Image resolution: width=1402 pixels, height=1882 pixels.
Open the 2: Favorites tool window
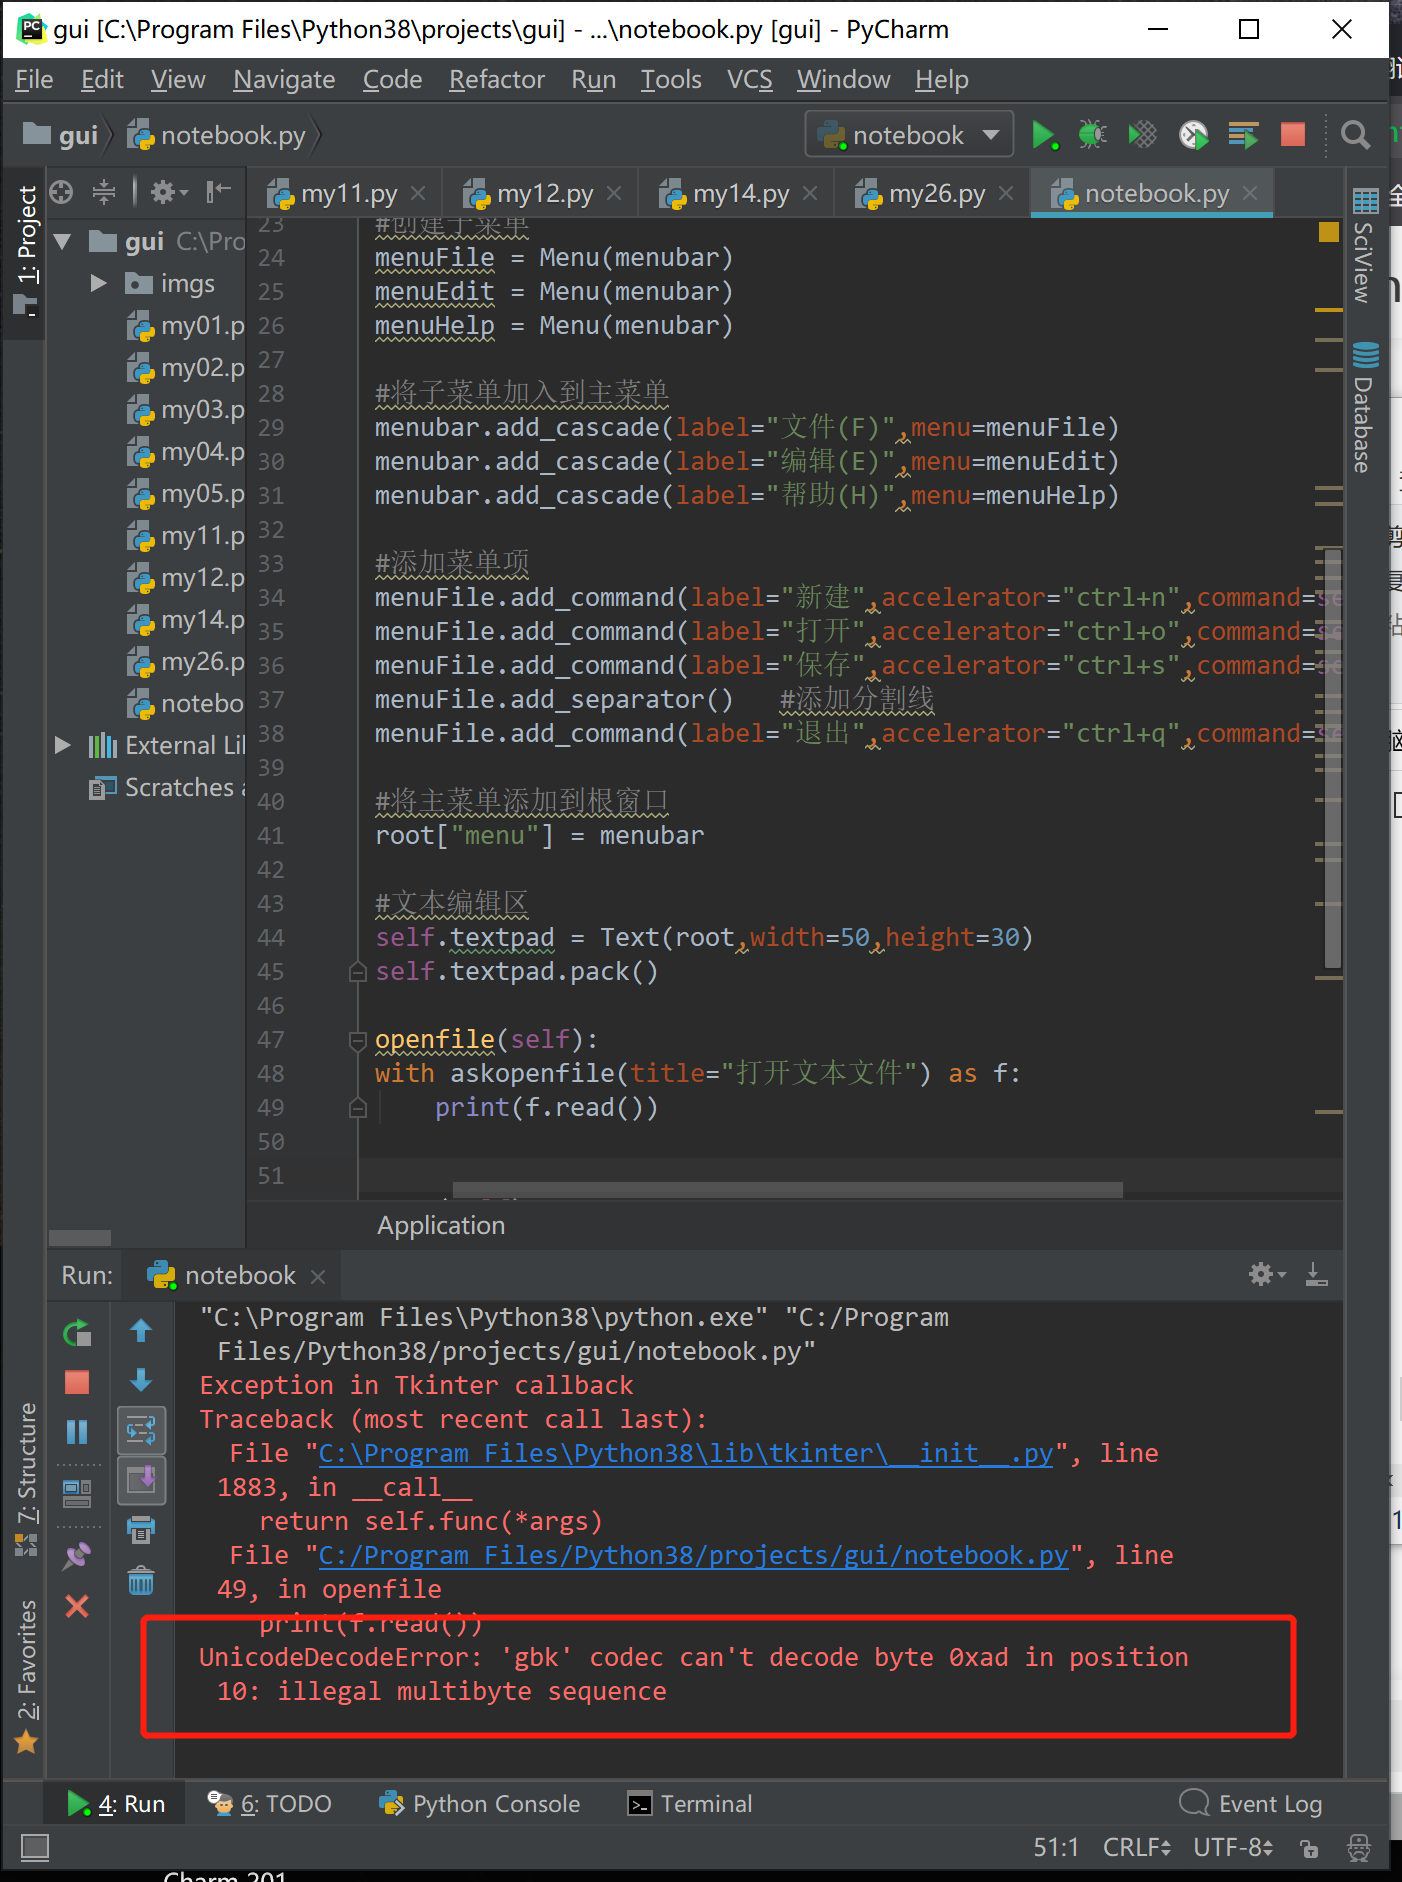tap(26, 1676)
